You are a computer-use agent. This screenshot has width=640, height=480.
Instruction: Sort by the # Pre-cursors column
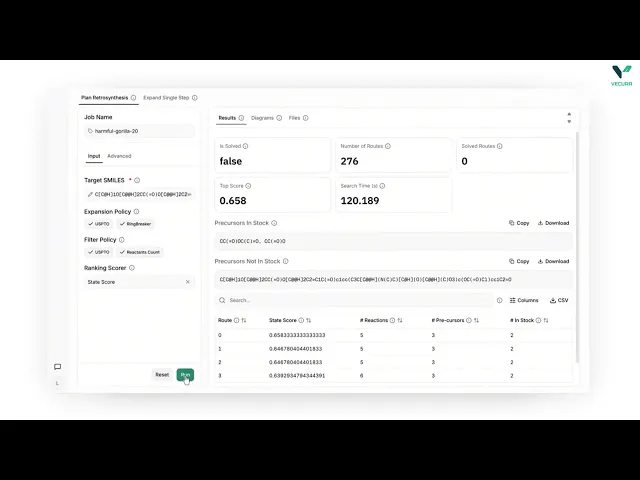coord(476,320)
